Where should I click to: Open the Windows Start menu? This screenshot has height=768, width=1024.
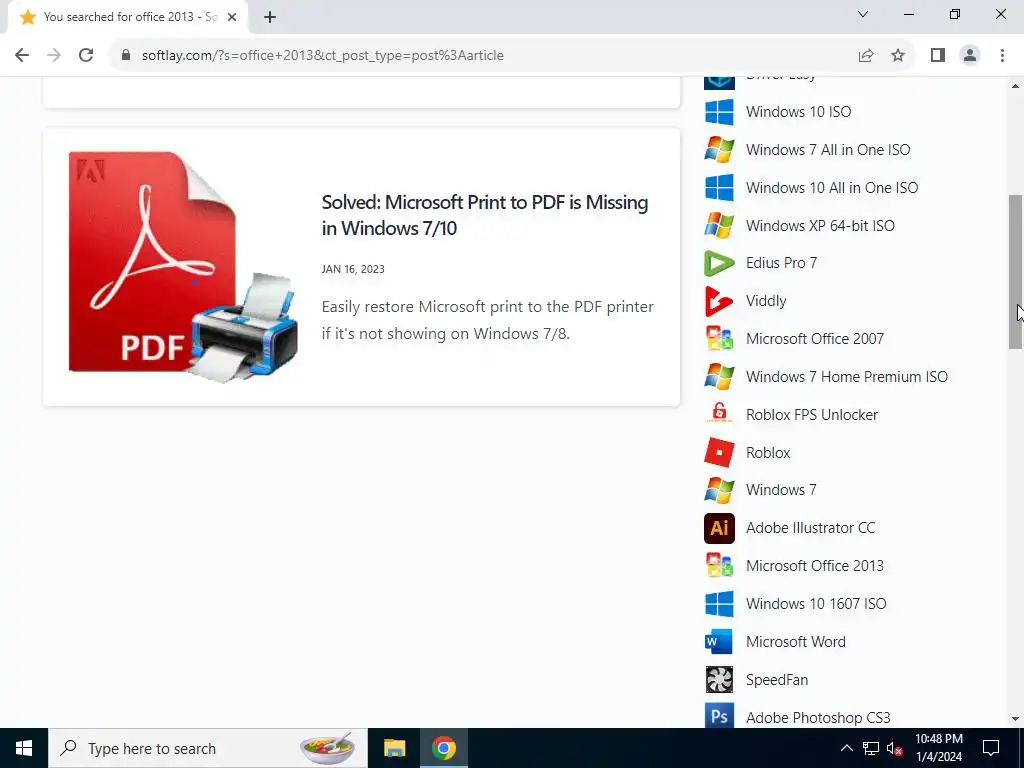(24, 748)
